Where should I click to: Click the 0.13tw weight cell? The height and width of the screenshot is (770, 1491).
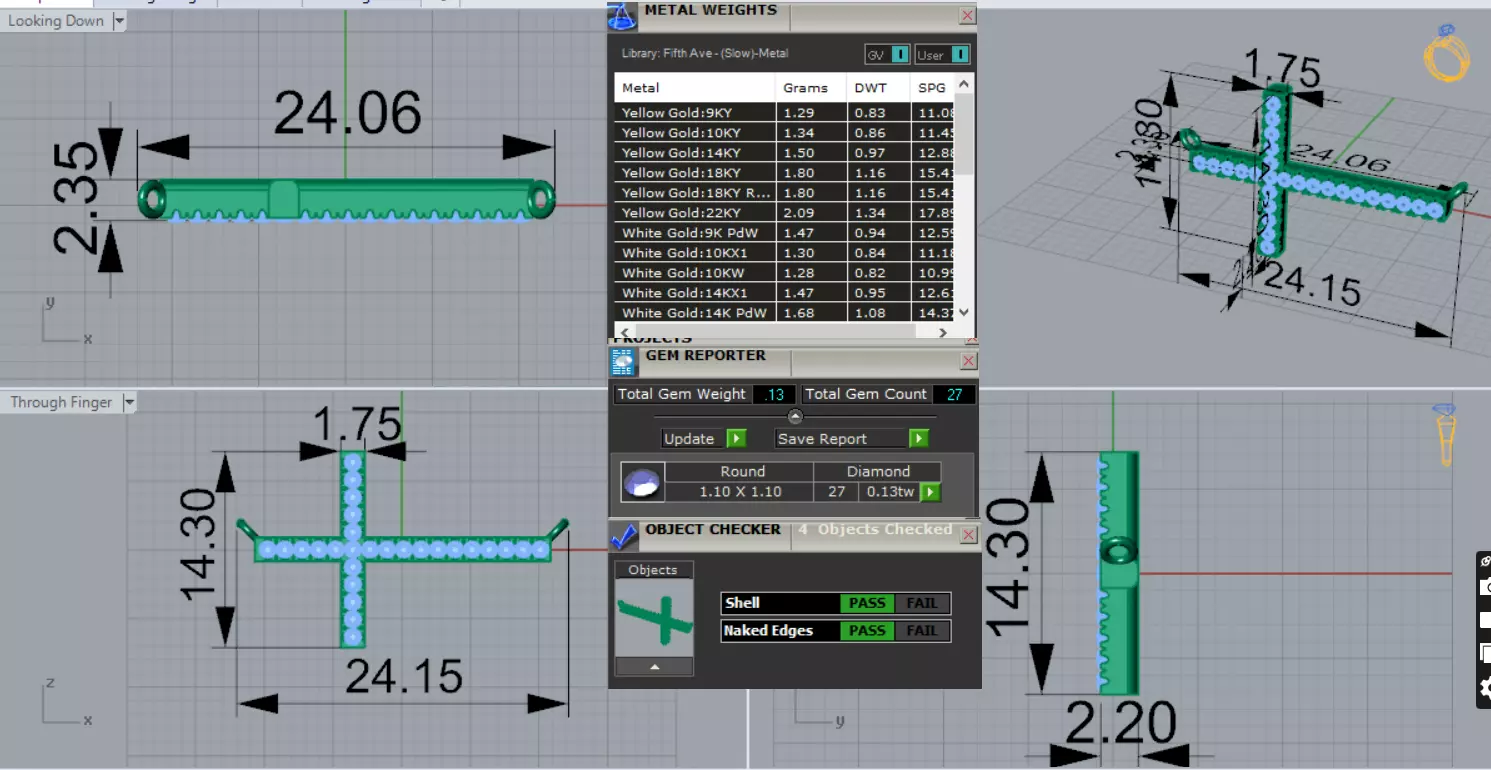tap(890, 492)
